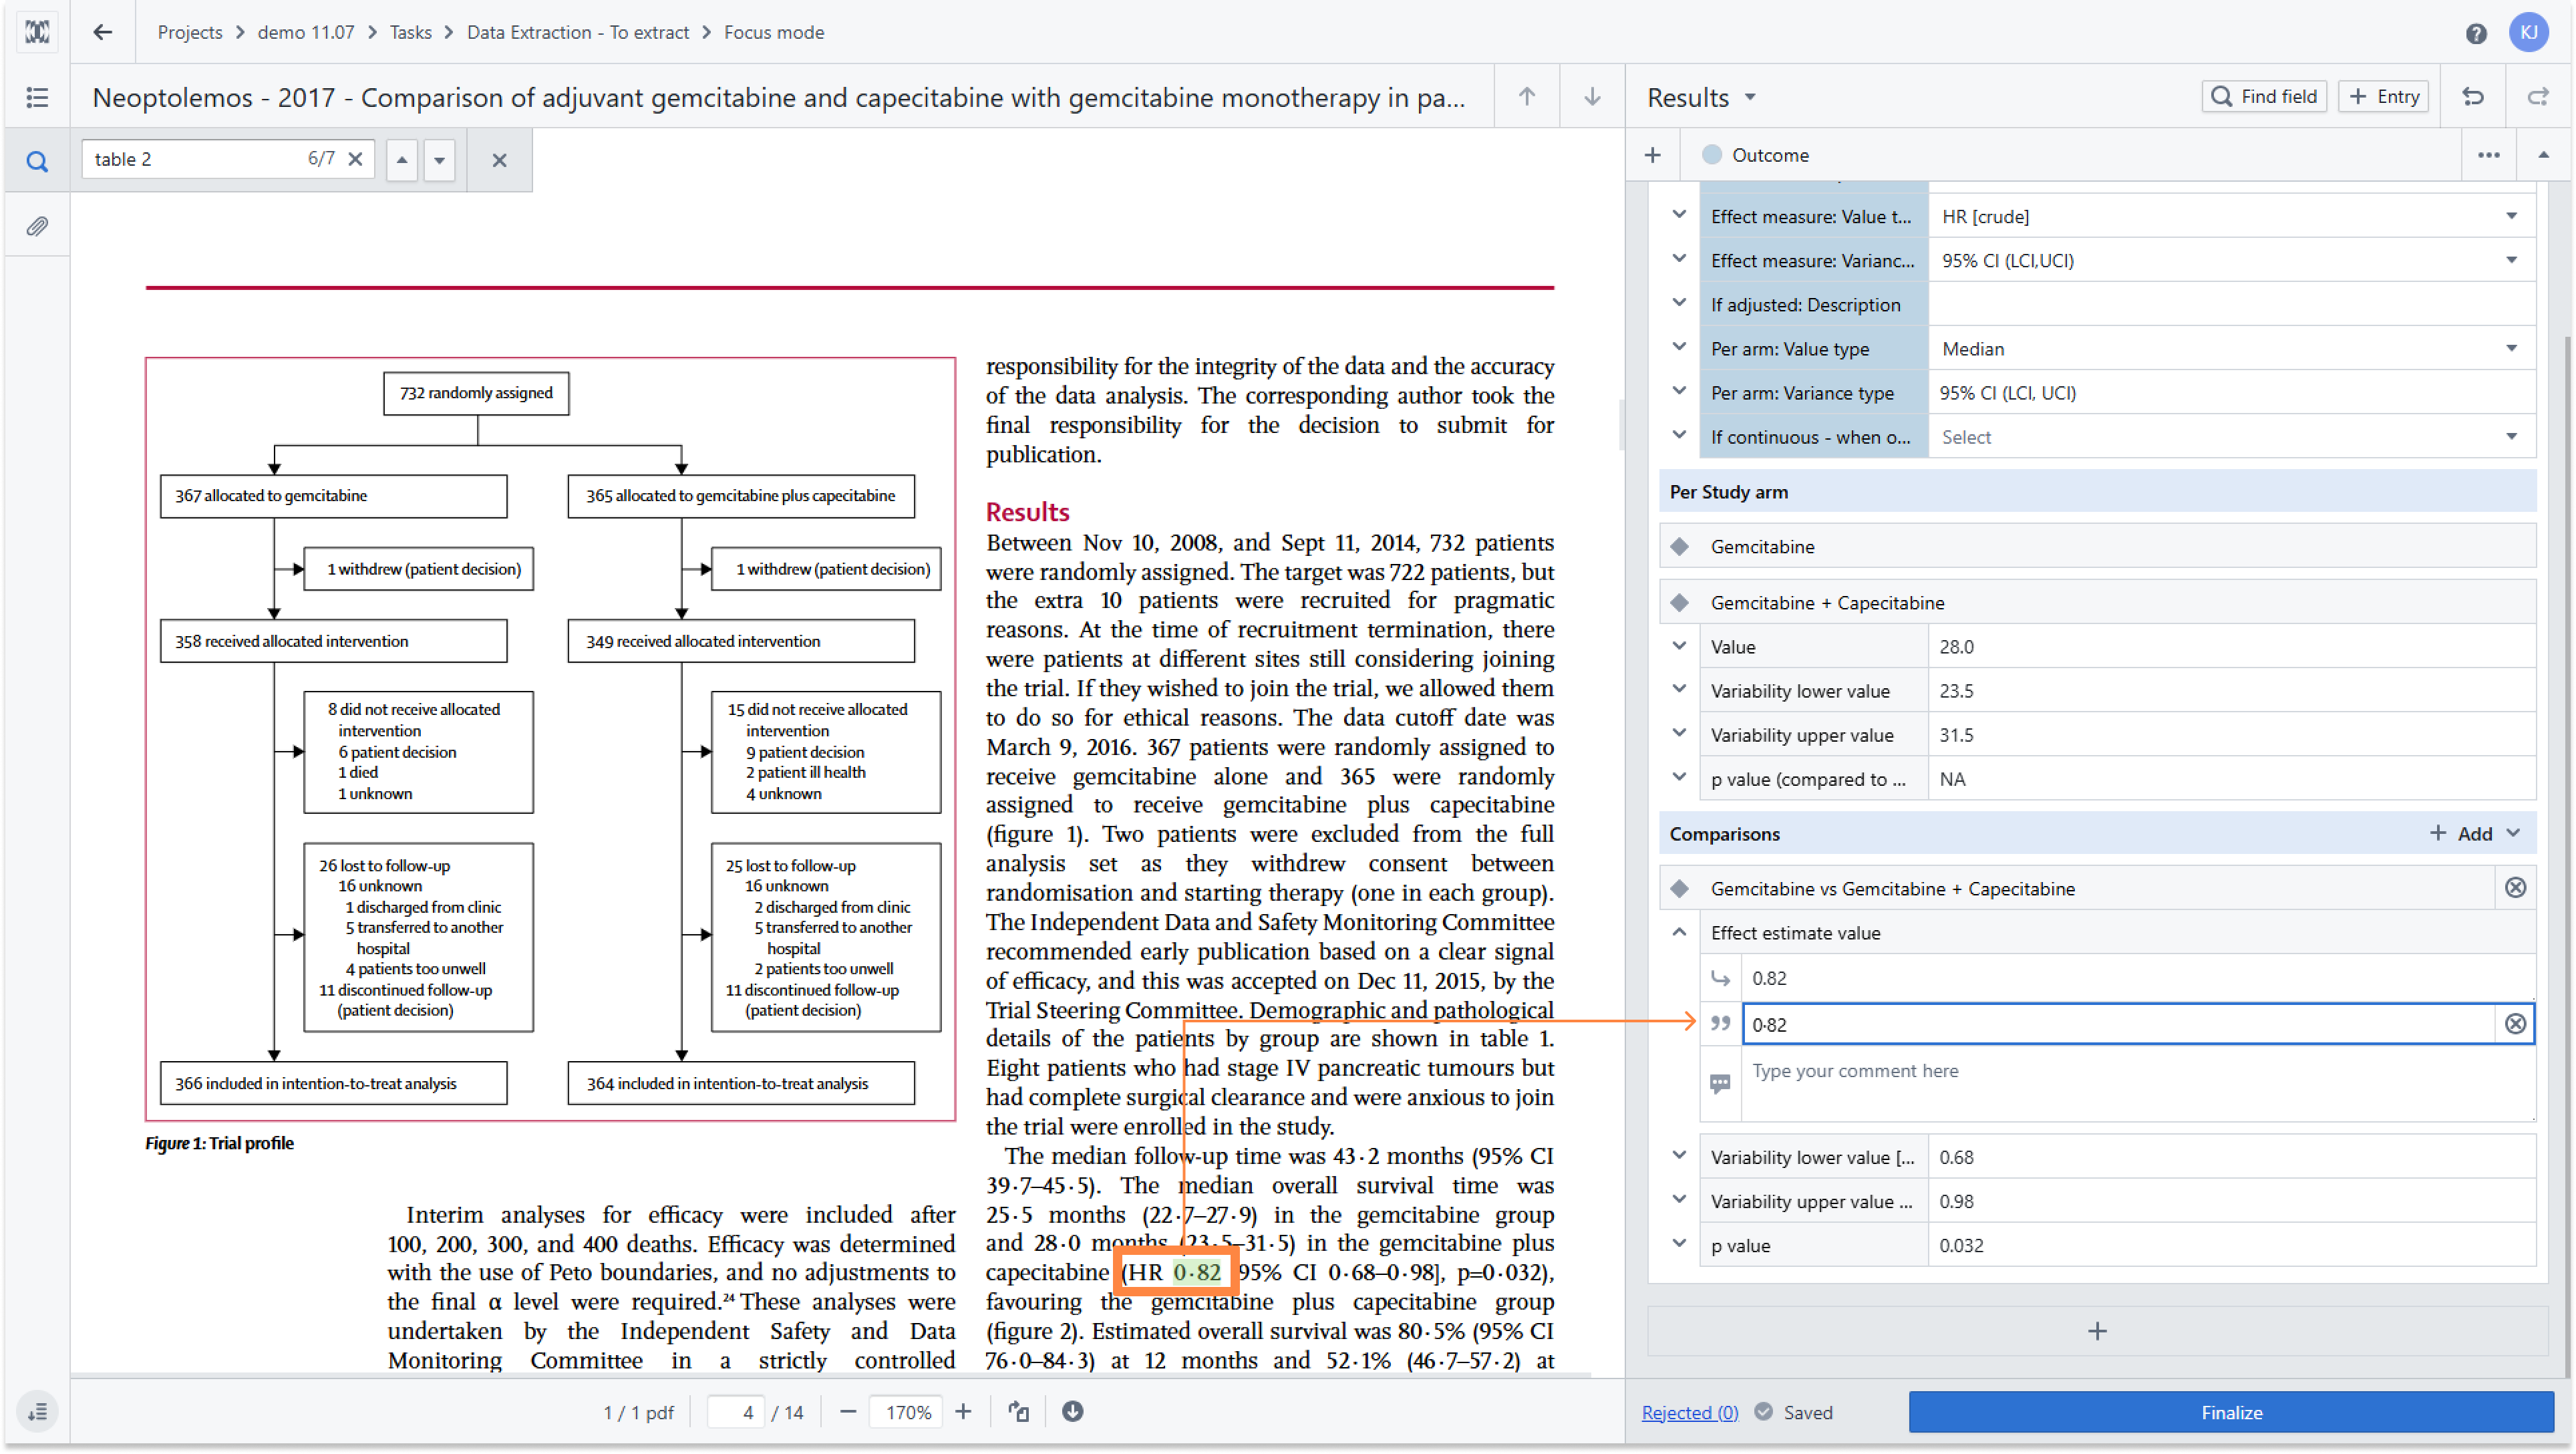
Task: Go to previous document with up arrow
Action: 1526,97
